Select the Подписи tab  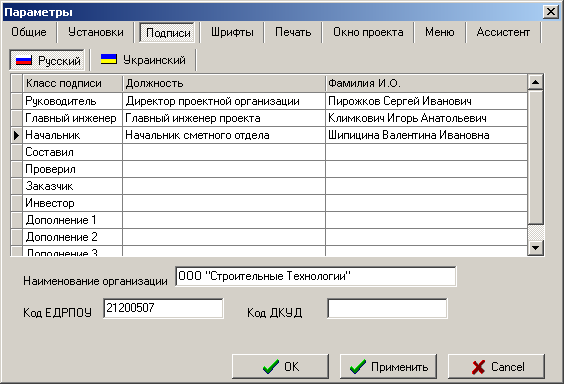(168, 33)
